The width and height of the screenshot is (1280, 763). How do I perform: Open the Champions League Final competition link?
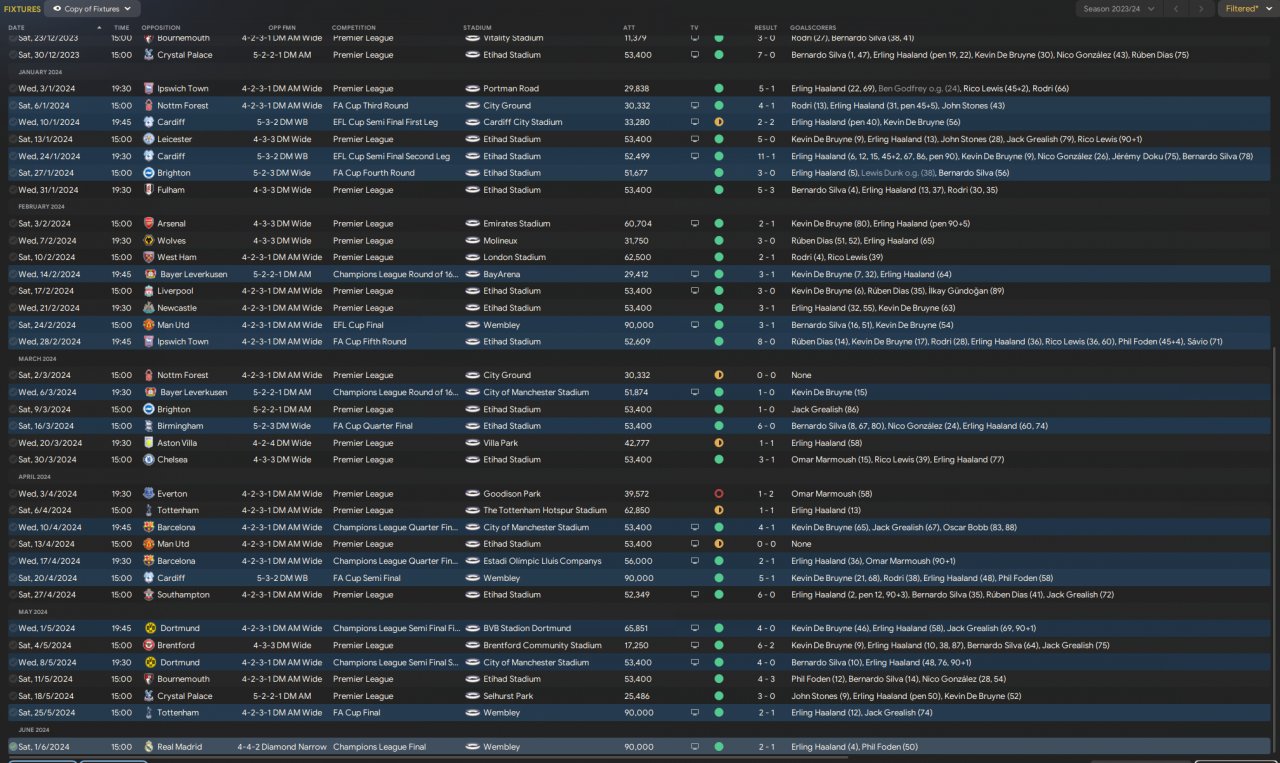pyautogui.click(x=379, y=747)
